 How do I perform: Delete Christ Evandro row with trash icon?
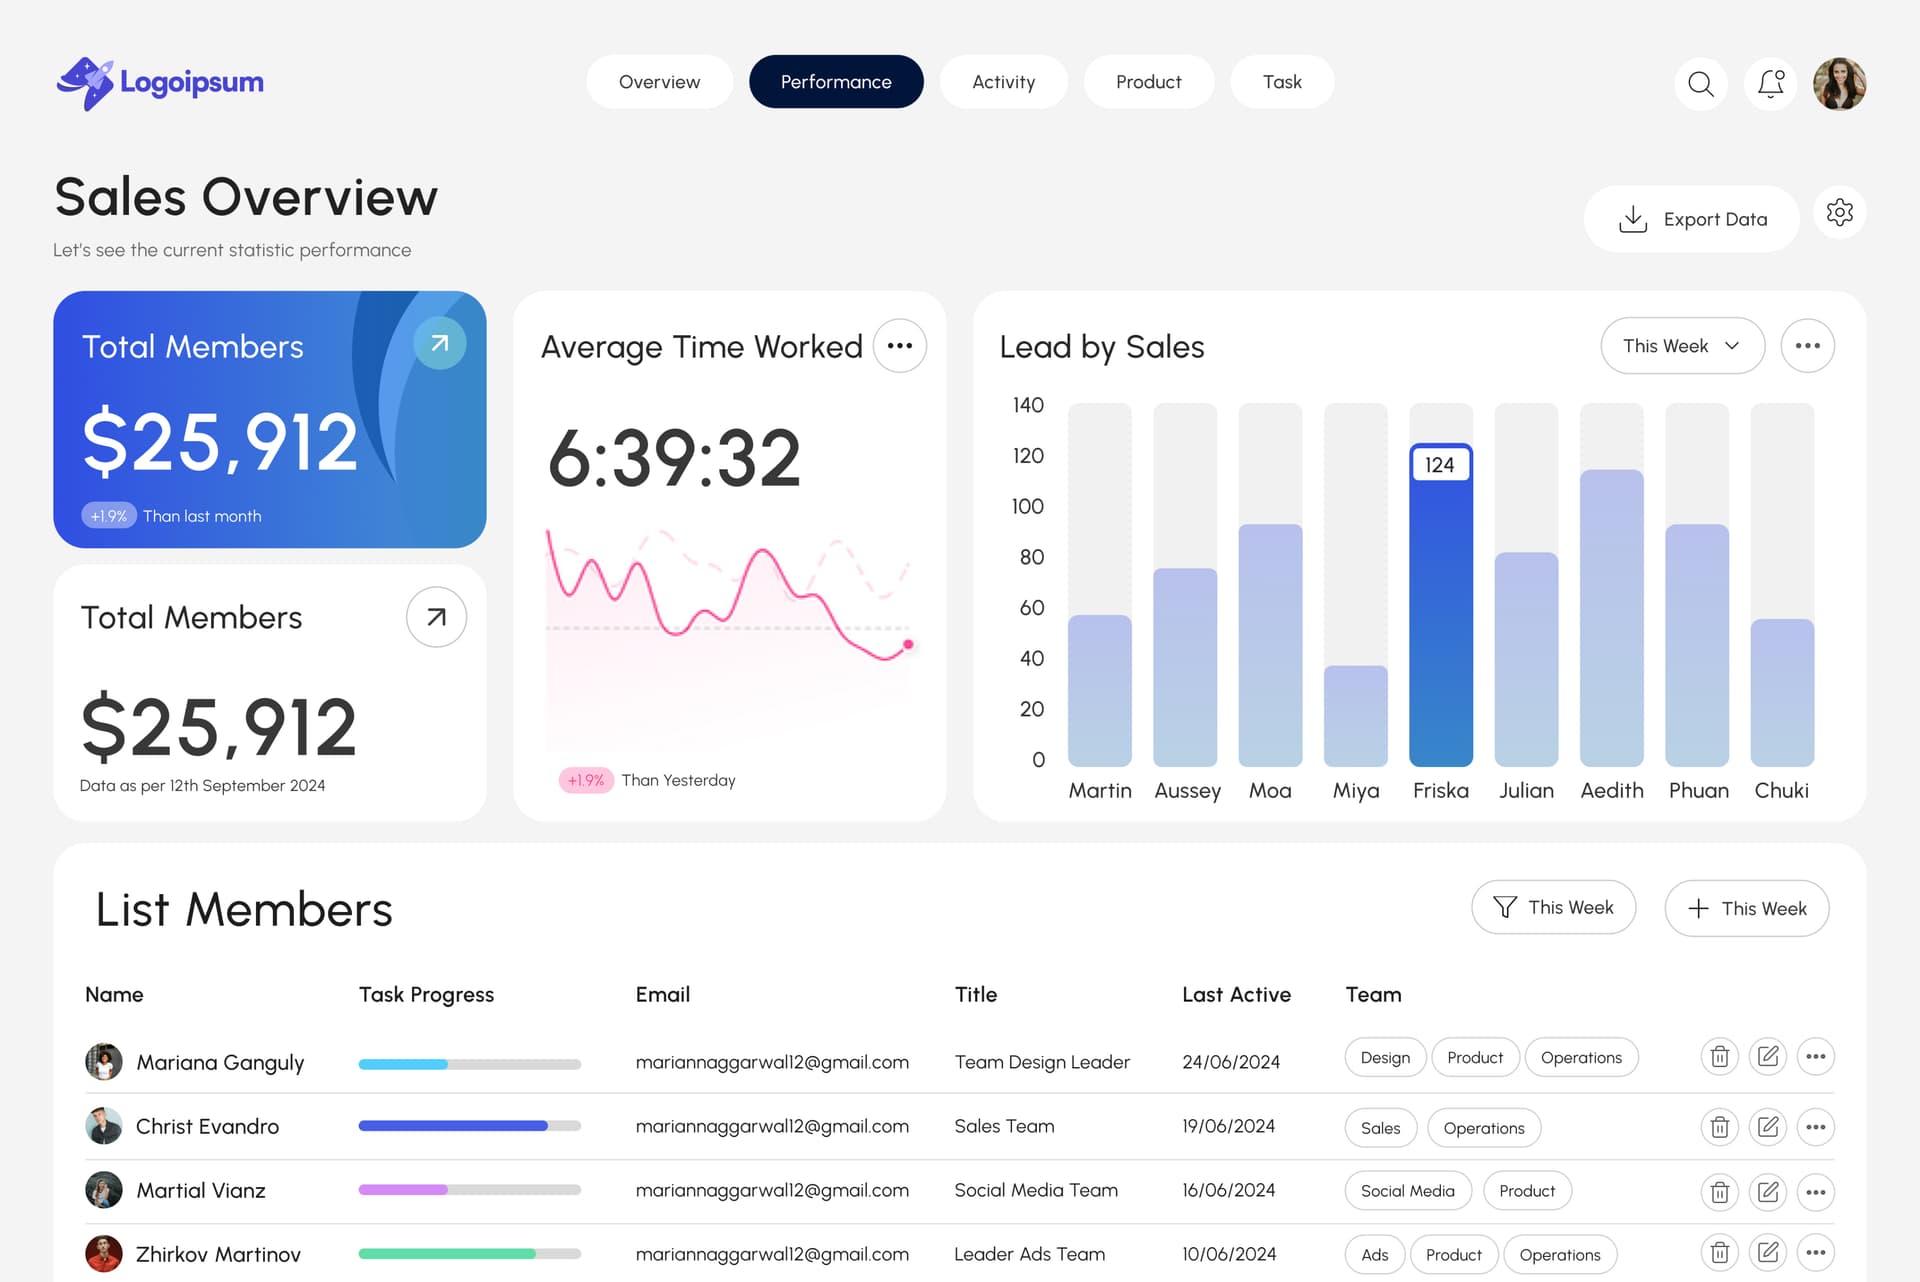point(1719,1127)
